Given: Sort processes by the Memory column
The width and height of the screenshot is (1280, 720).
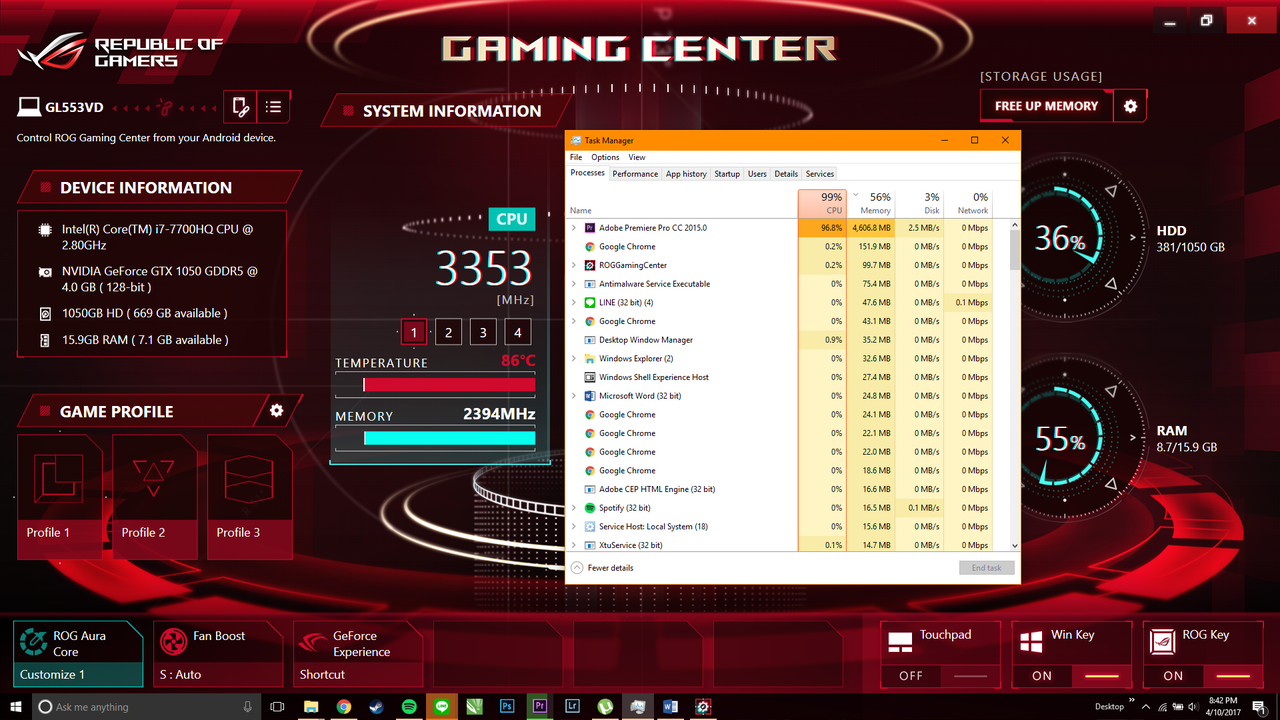Looking at the screenshot, I should tap(870, 203).
